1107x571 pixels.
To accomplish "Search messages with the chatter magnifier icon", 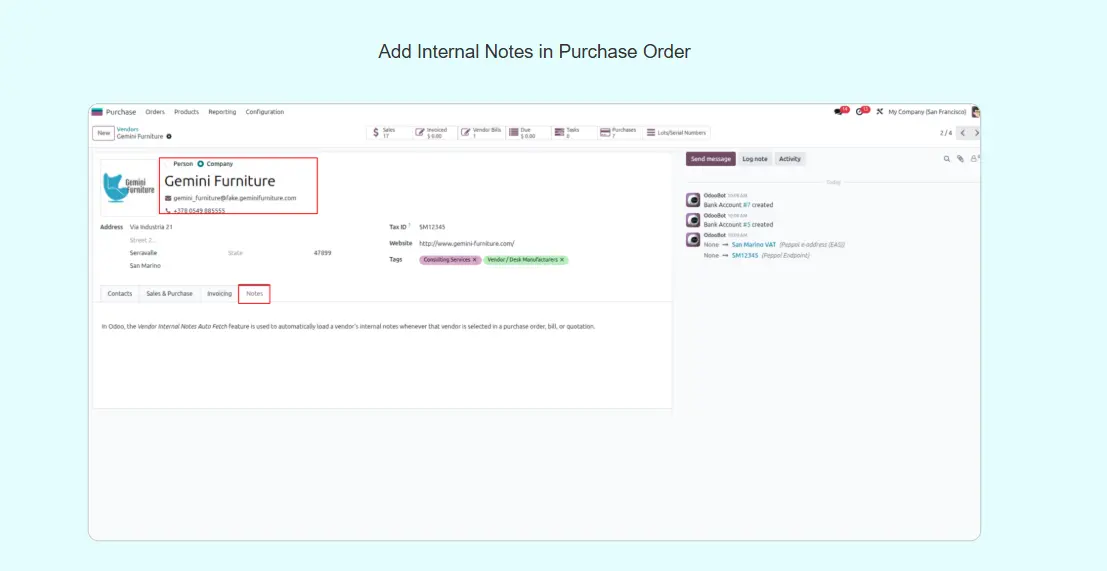I will pyautogui.click(x=947, y=159).
